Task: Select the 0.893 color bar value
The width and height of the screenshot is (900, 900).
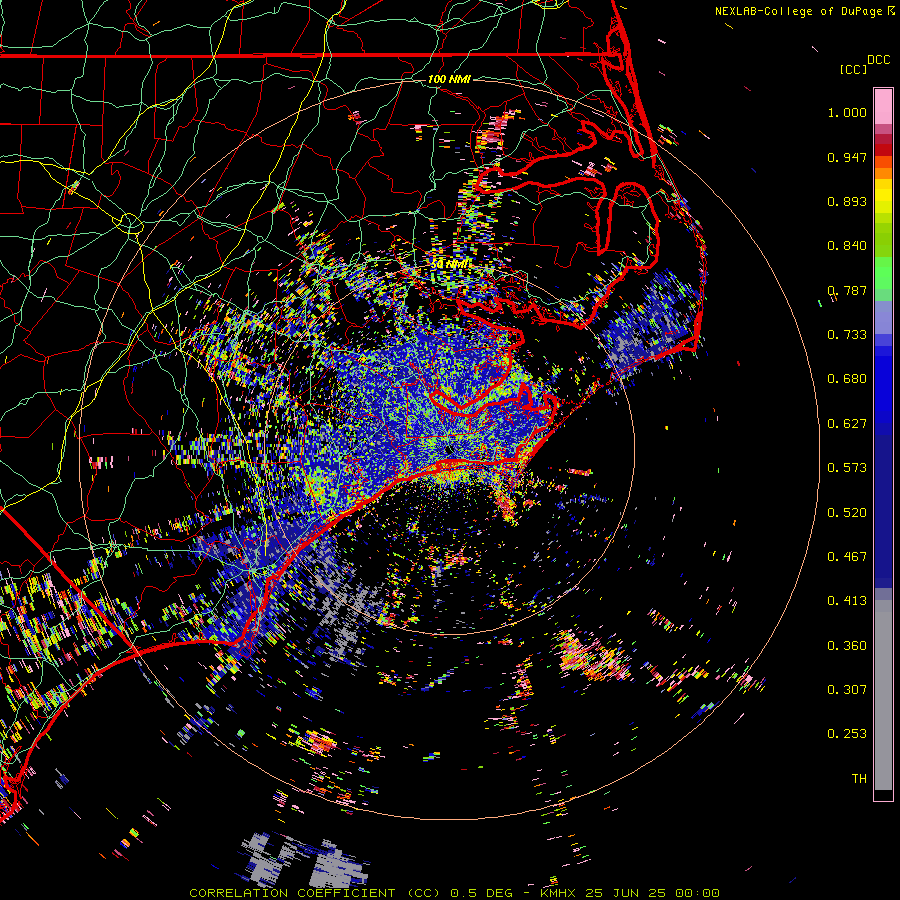Action: pos(847,201)
